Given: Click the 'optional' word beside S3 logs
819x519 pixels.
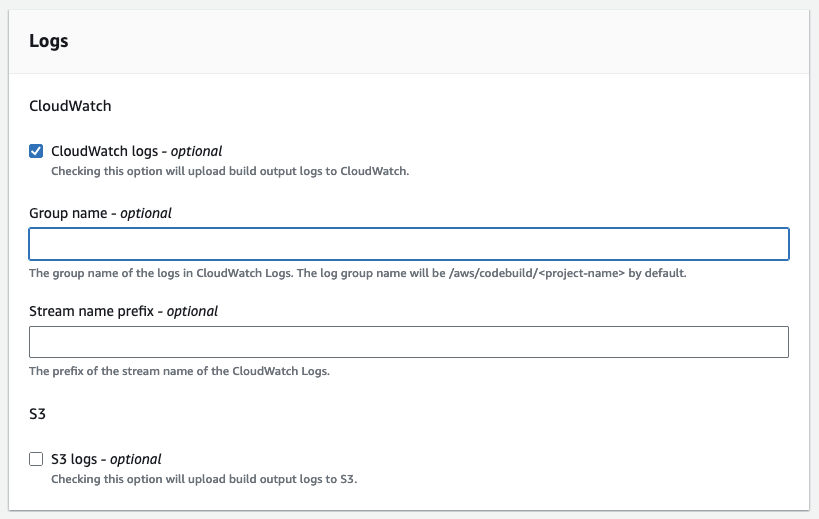Looking at the screenshot, I should pyautogui.click(x=135, y=460).
